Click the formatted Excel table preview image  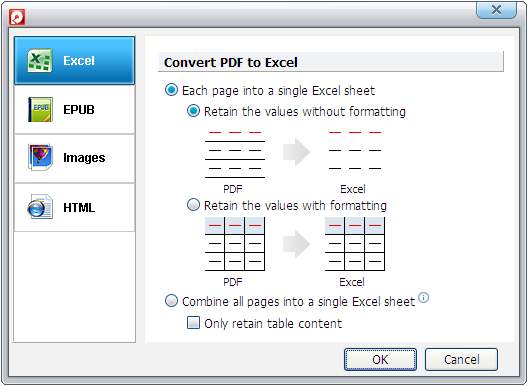(x=355, y=244)
